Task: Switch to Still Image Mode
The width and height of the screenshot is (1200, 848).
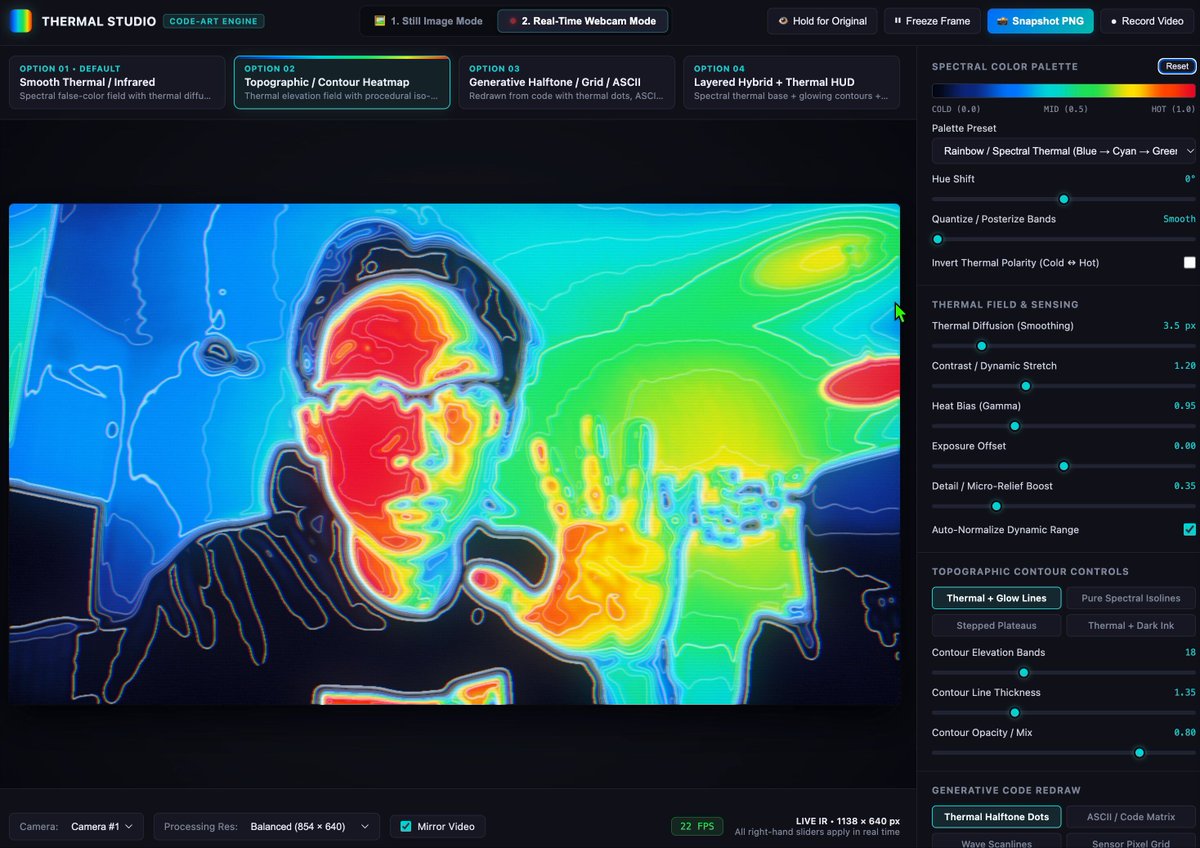Action: click(x=428, y=21)
